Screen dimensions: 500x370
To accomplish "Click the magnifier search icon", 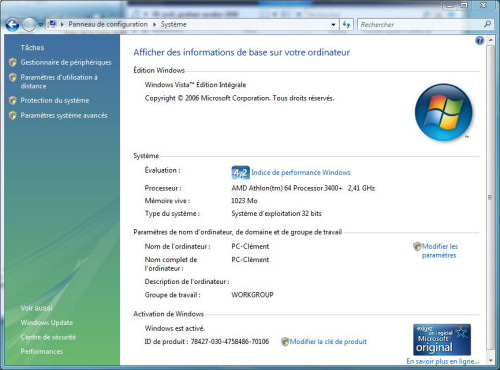I will (487, 24).
